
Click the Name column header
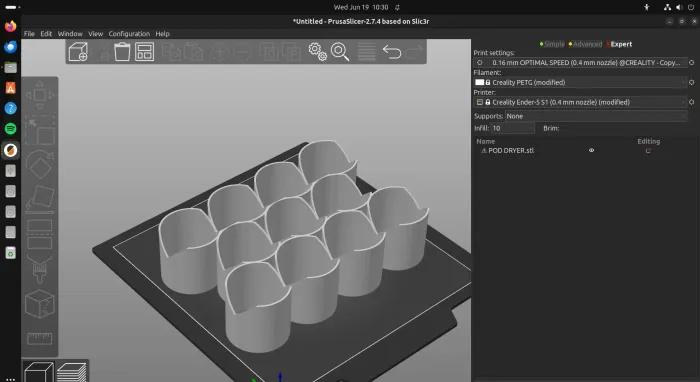(x=485, y=141)
